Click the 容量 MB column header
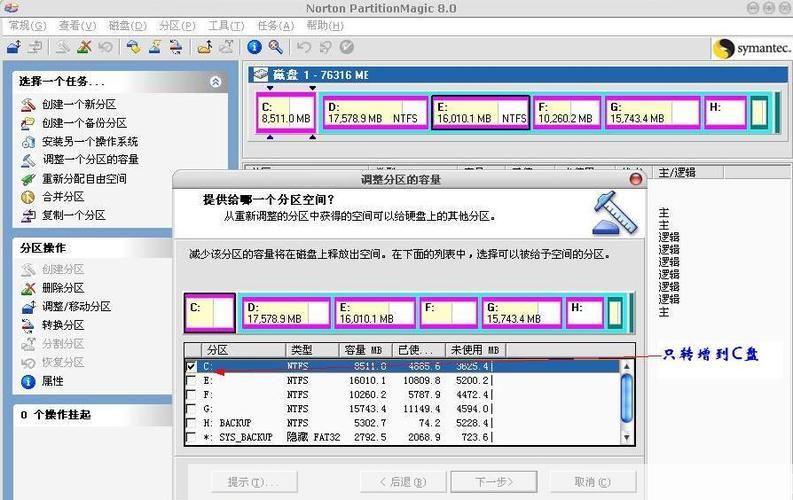 (x=363, y=350)
